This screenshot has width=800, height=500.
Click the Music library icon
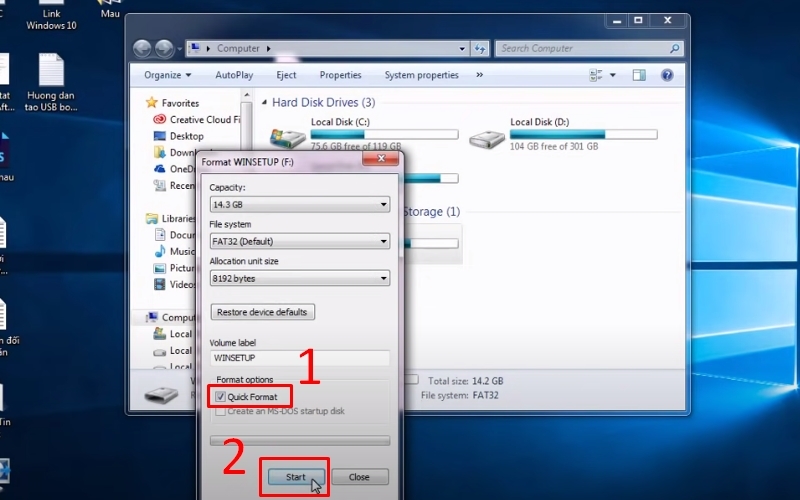160,251
